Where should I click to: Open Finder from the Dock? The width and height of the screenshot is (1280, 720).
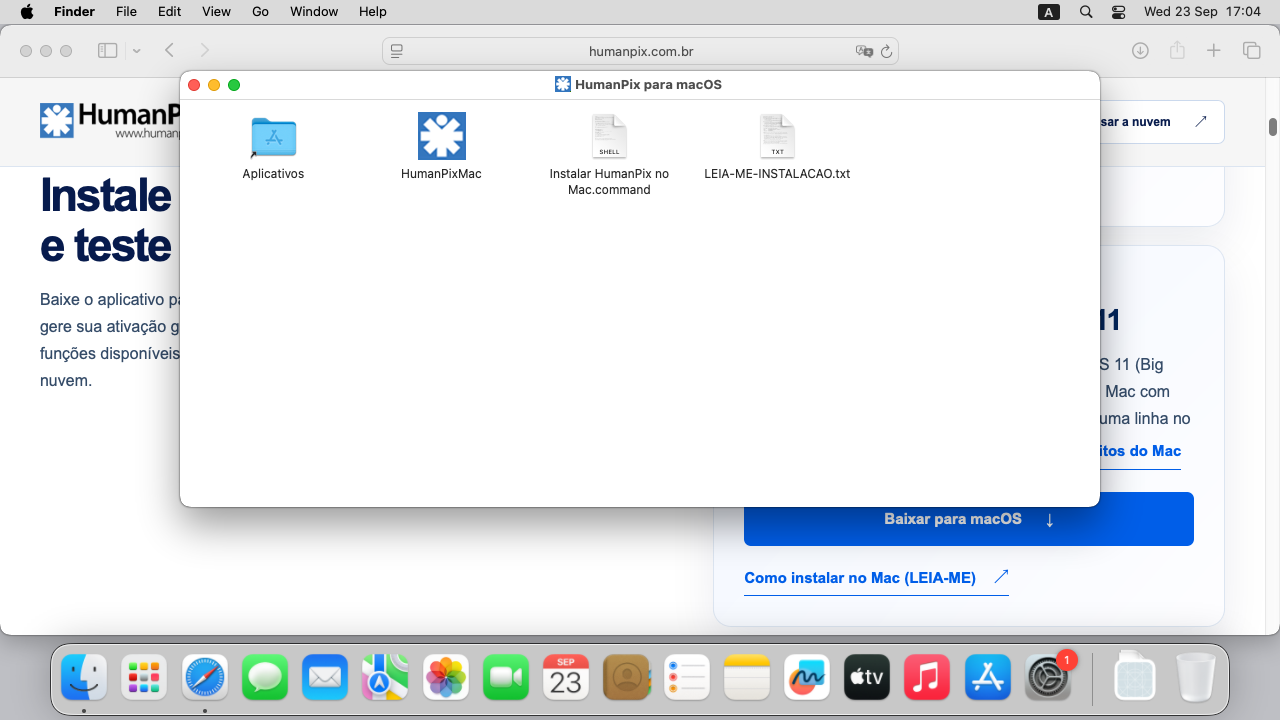click(x=84, y=679)
